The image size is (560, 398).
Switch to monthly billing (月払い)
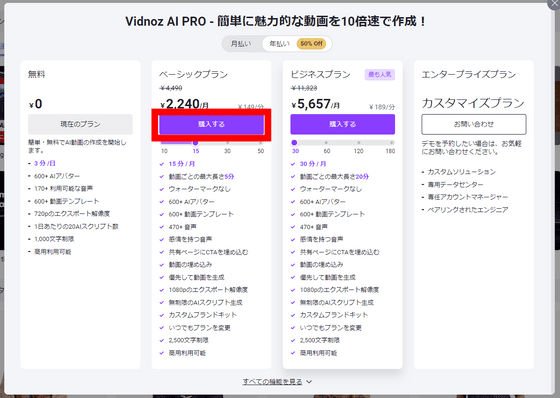241,44
